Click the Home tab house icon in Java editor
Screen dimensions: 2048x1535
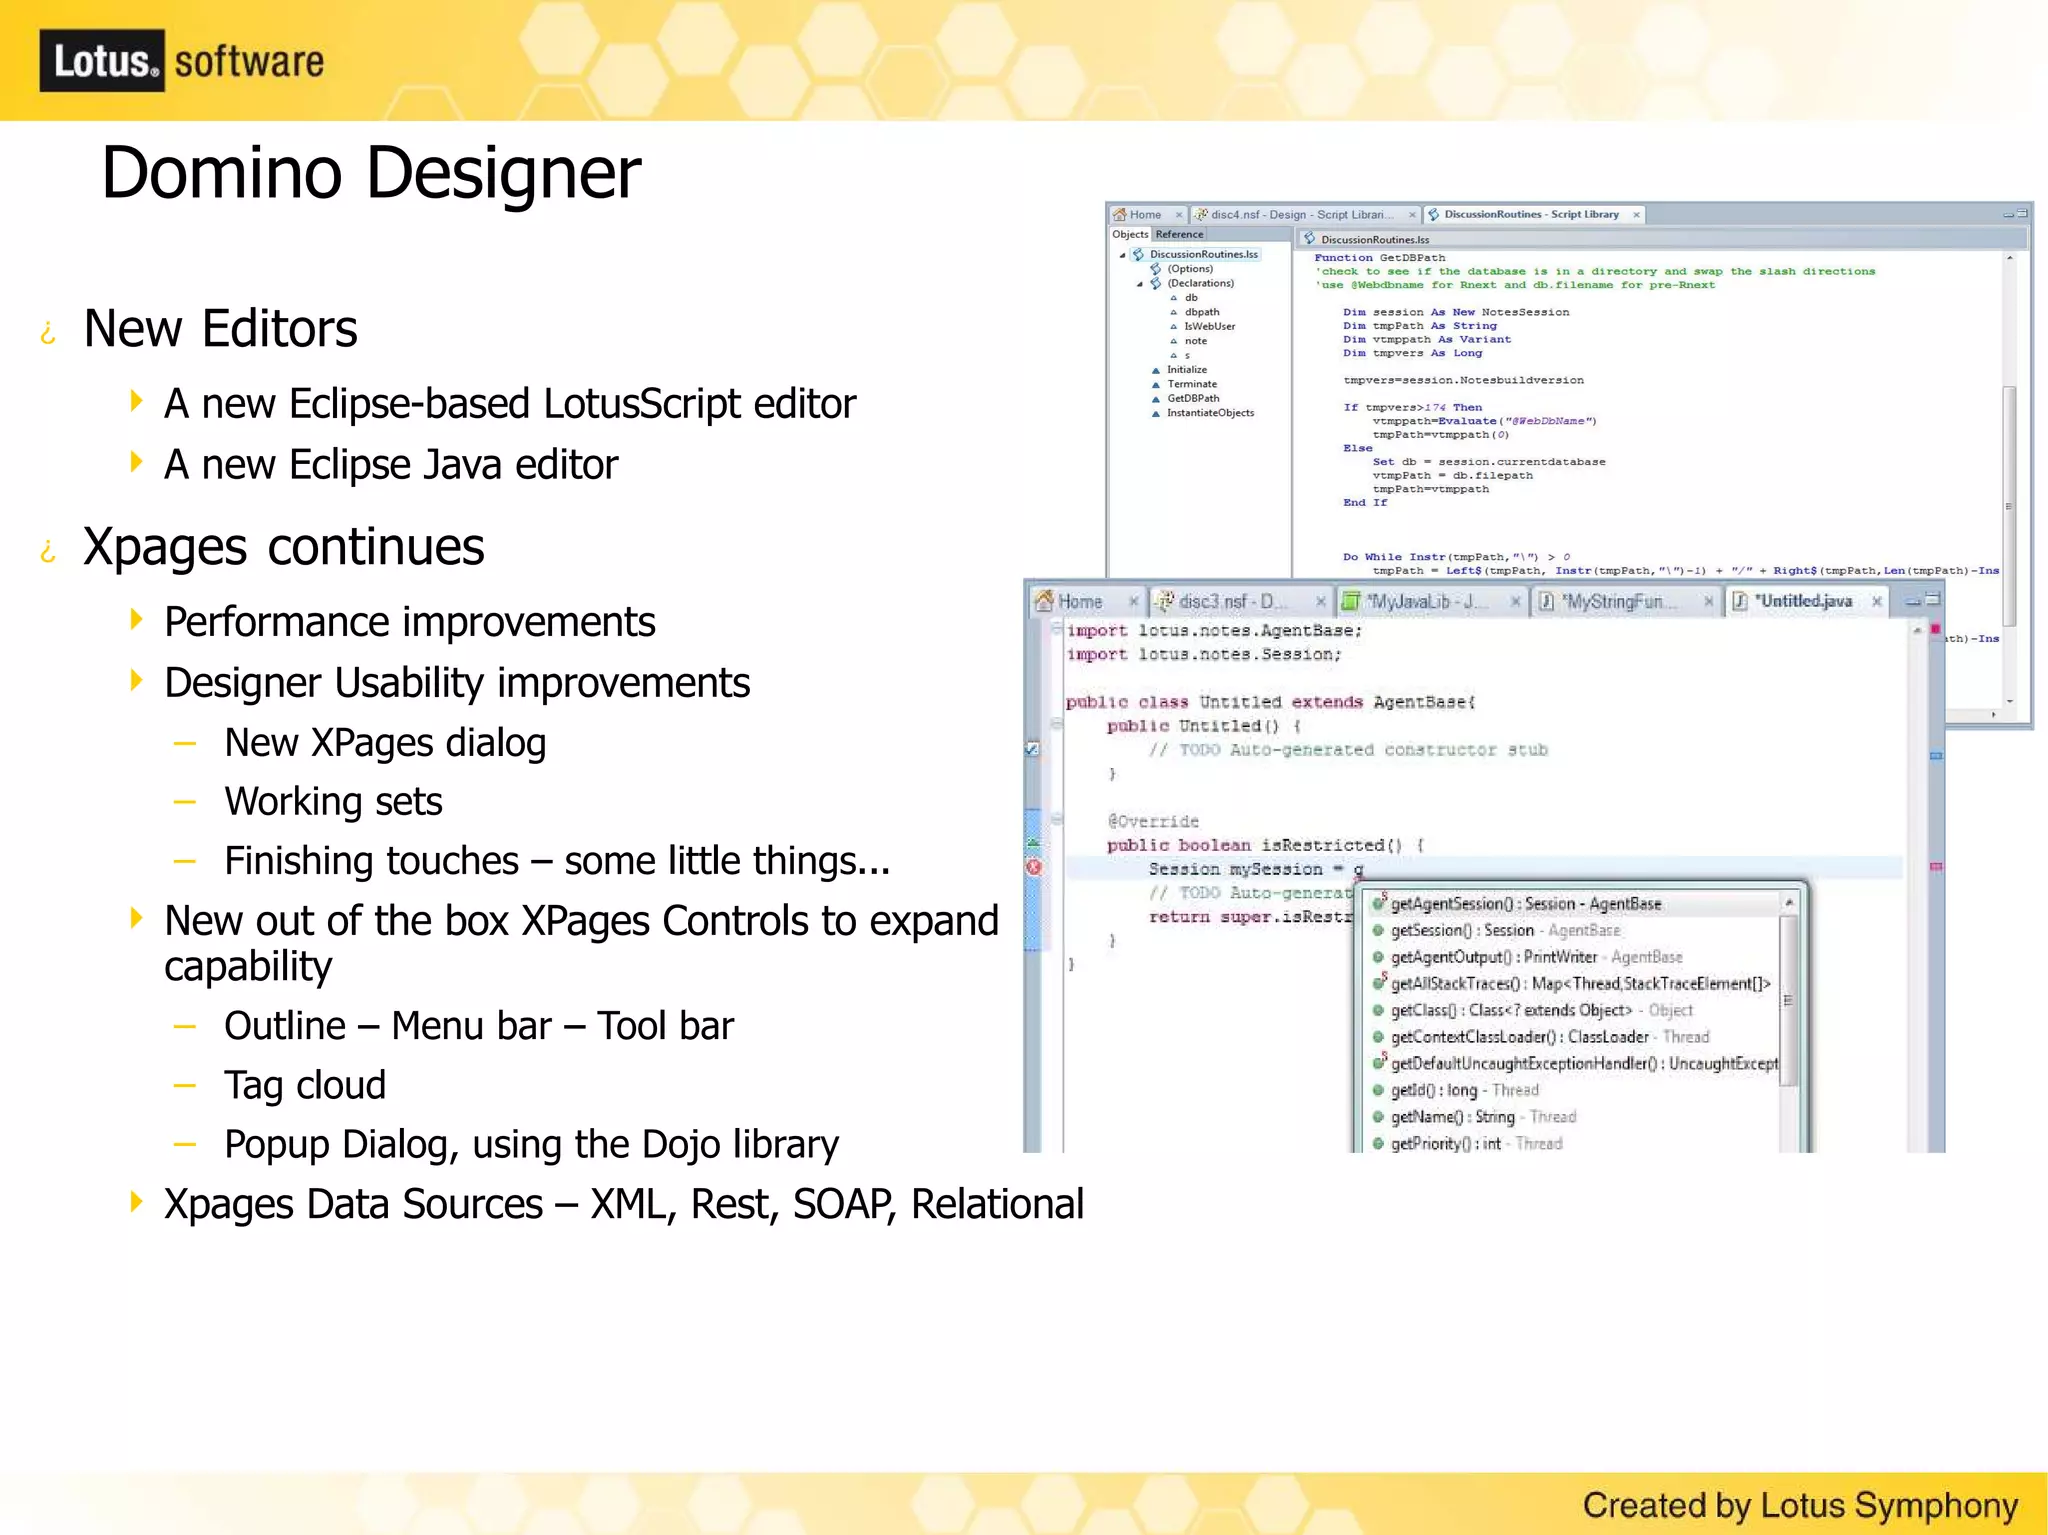[x=1044, y=601]
